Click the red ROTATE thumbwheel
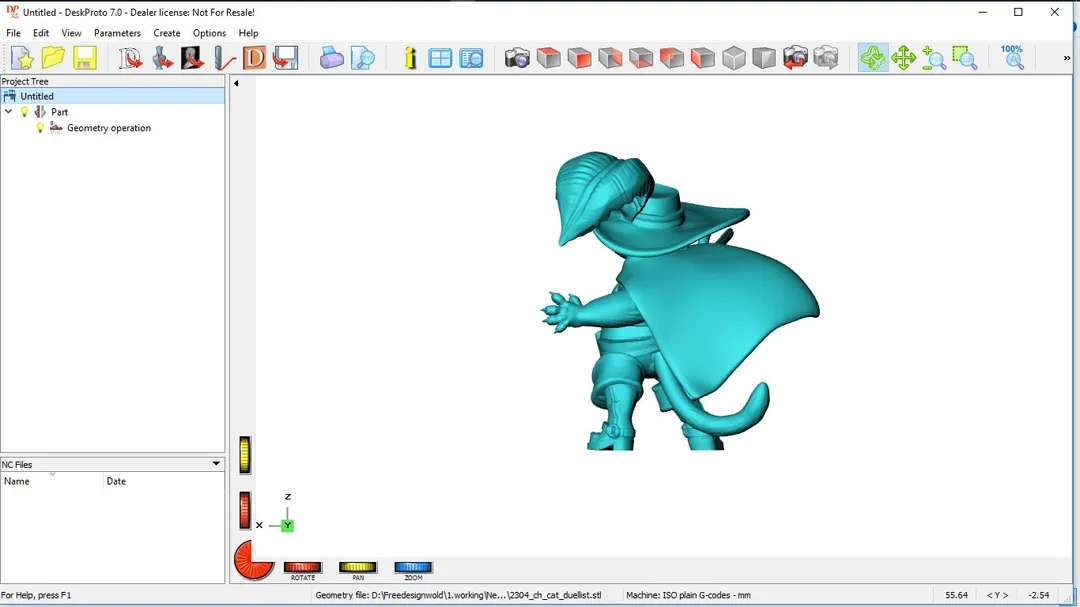 click(302, 567)
